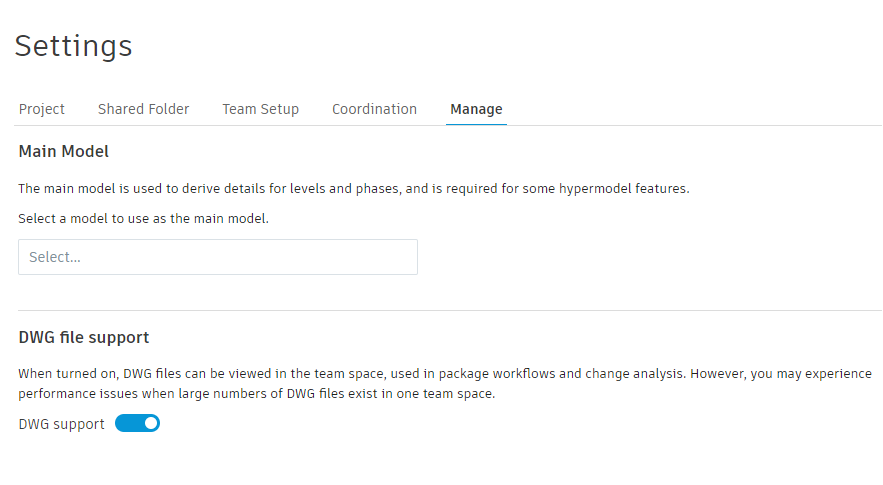Viewport: 883px width, 485px height.
Task: Click the right end of main model combo box
Action: tap(400, 257)
